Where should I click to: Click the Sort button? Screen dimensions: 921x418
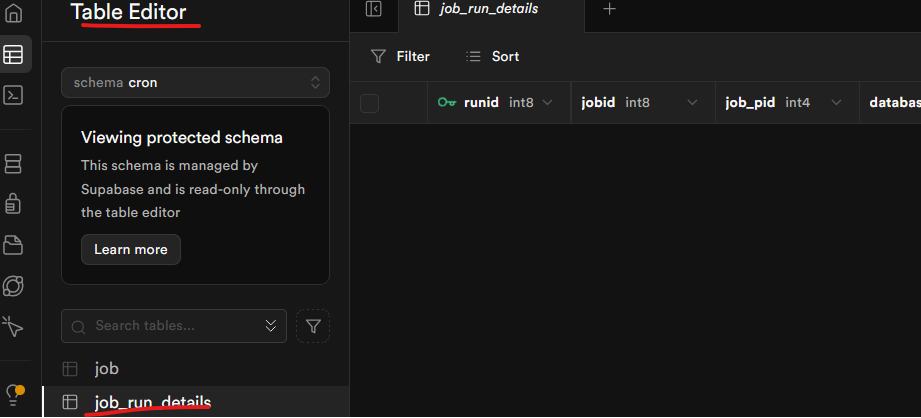coord(493,56)
